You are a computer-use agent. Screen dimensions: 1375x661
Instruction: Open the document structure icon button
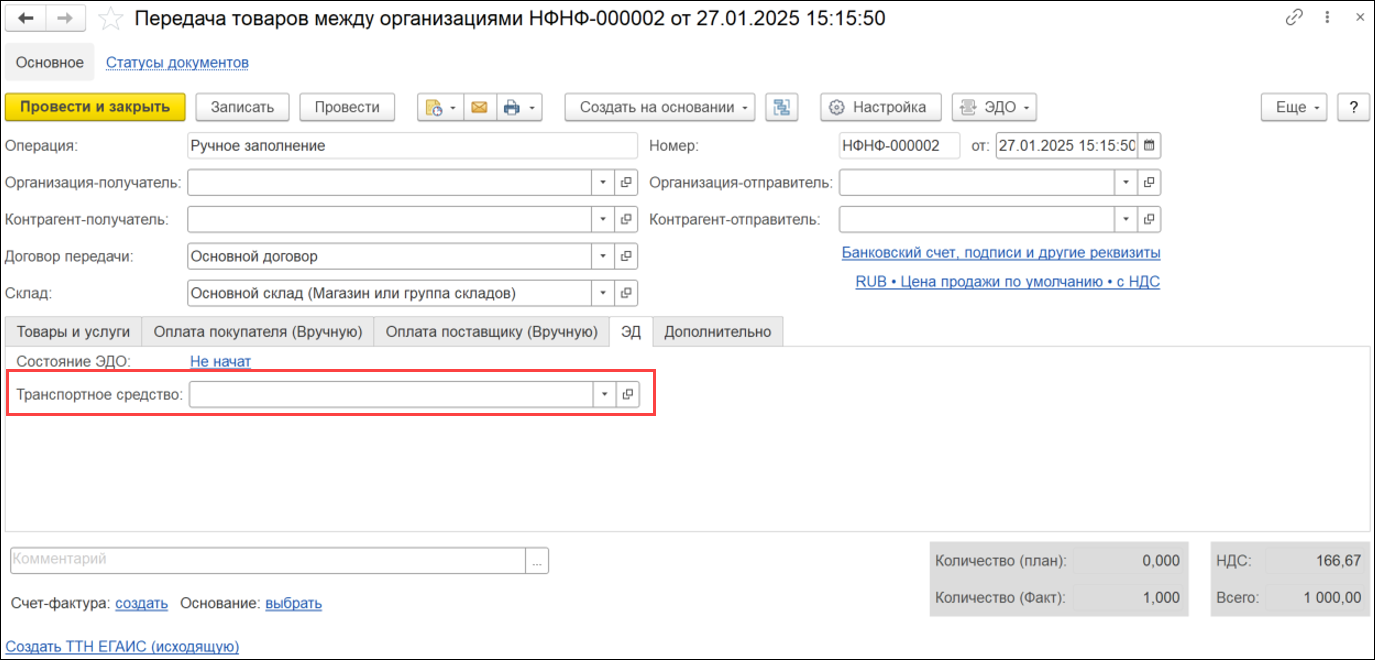[x=780, y=107]
